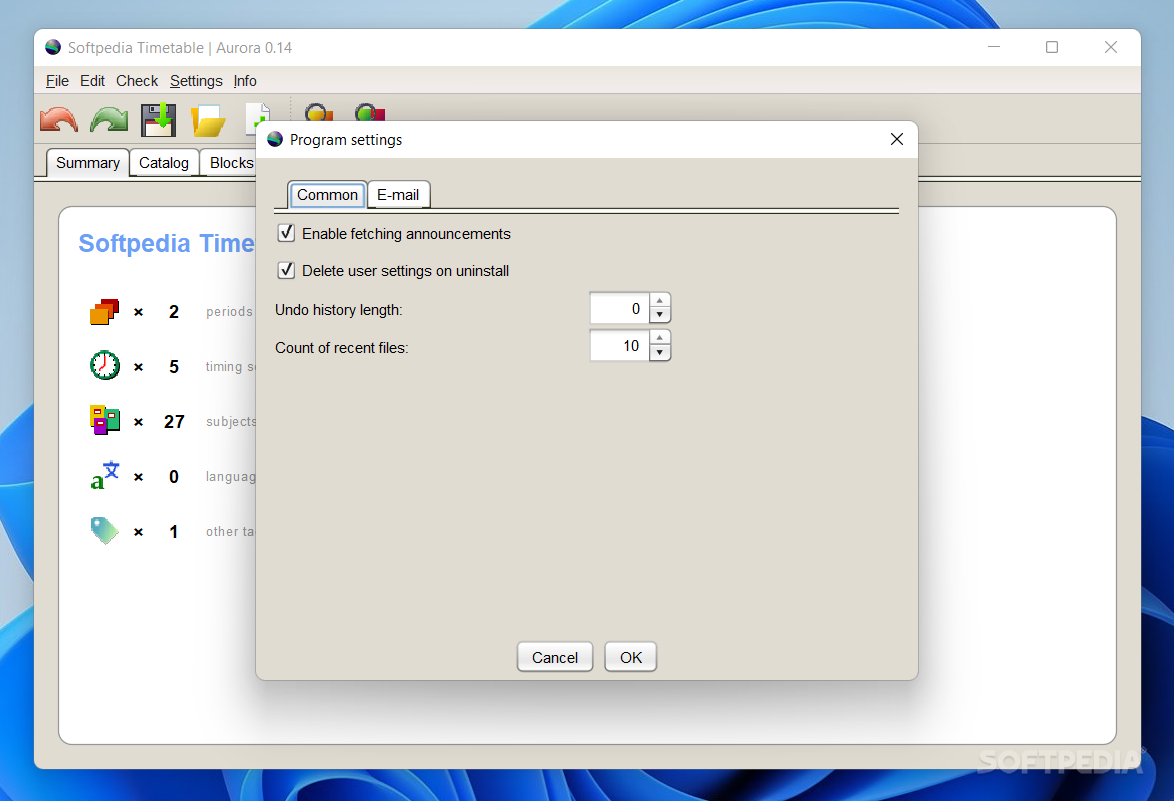Click the periods stacked squares icon
This screenshot has width=1174, height=801.
point(105,311)
